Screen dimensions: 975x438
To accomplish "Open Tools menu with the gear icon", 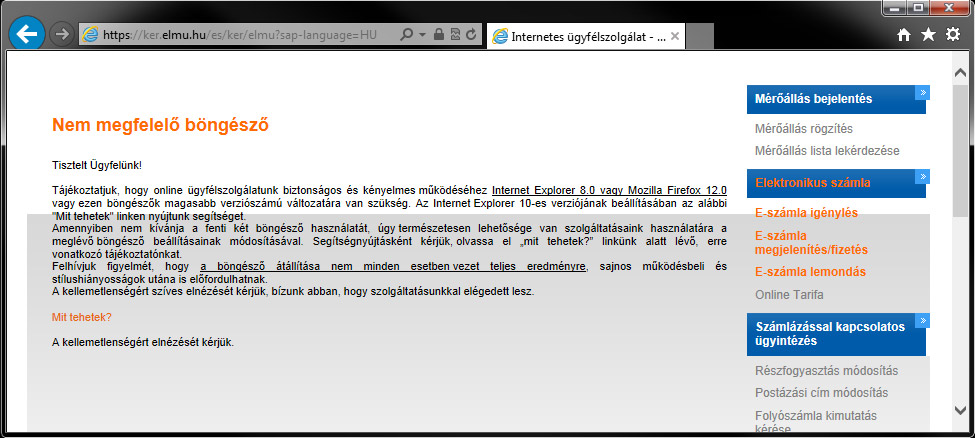I will pos(953,35).
